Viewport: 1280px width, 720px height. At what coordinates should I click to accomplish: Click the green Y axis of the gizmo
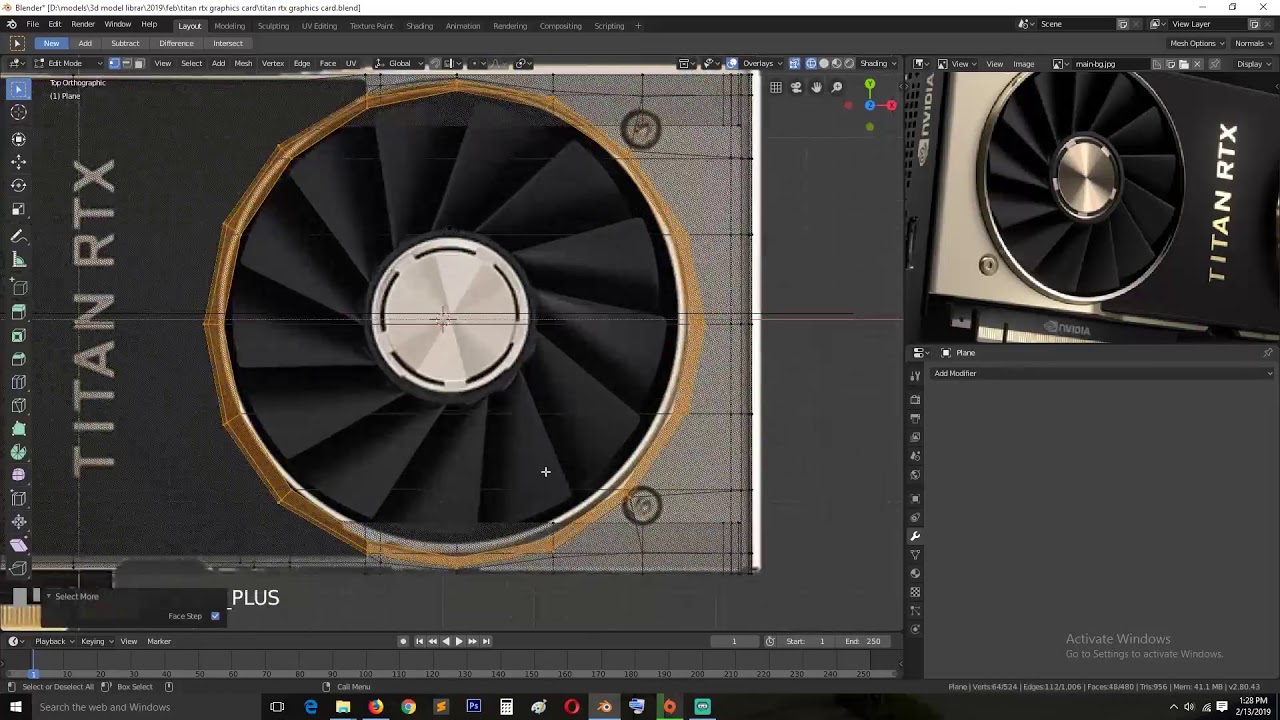(x=870, y=85)
